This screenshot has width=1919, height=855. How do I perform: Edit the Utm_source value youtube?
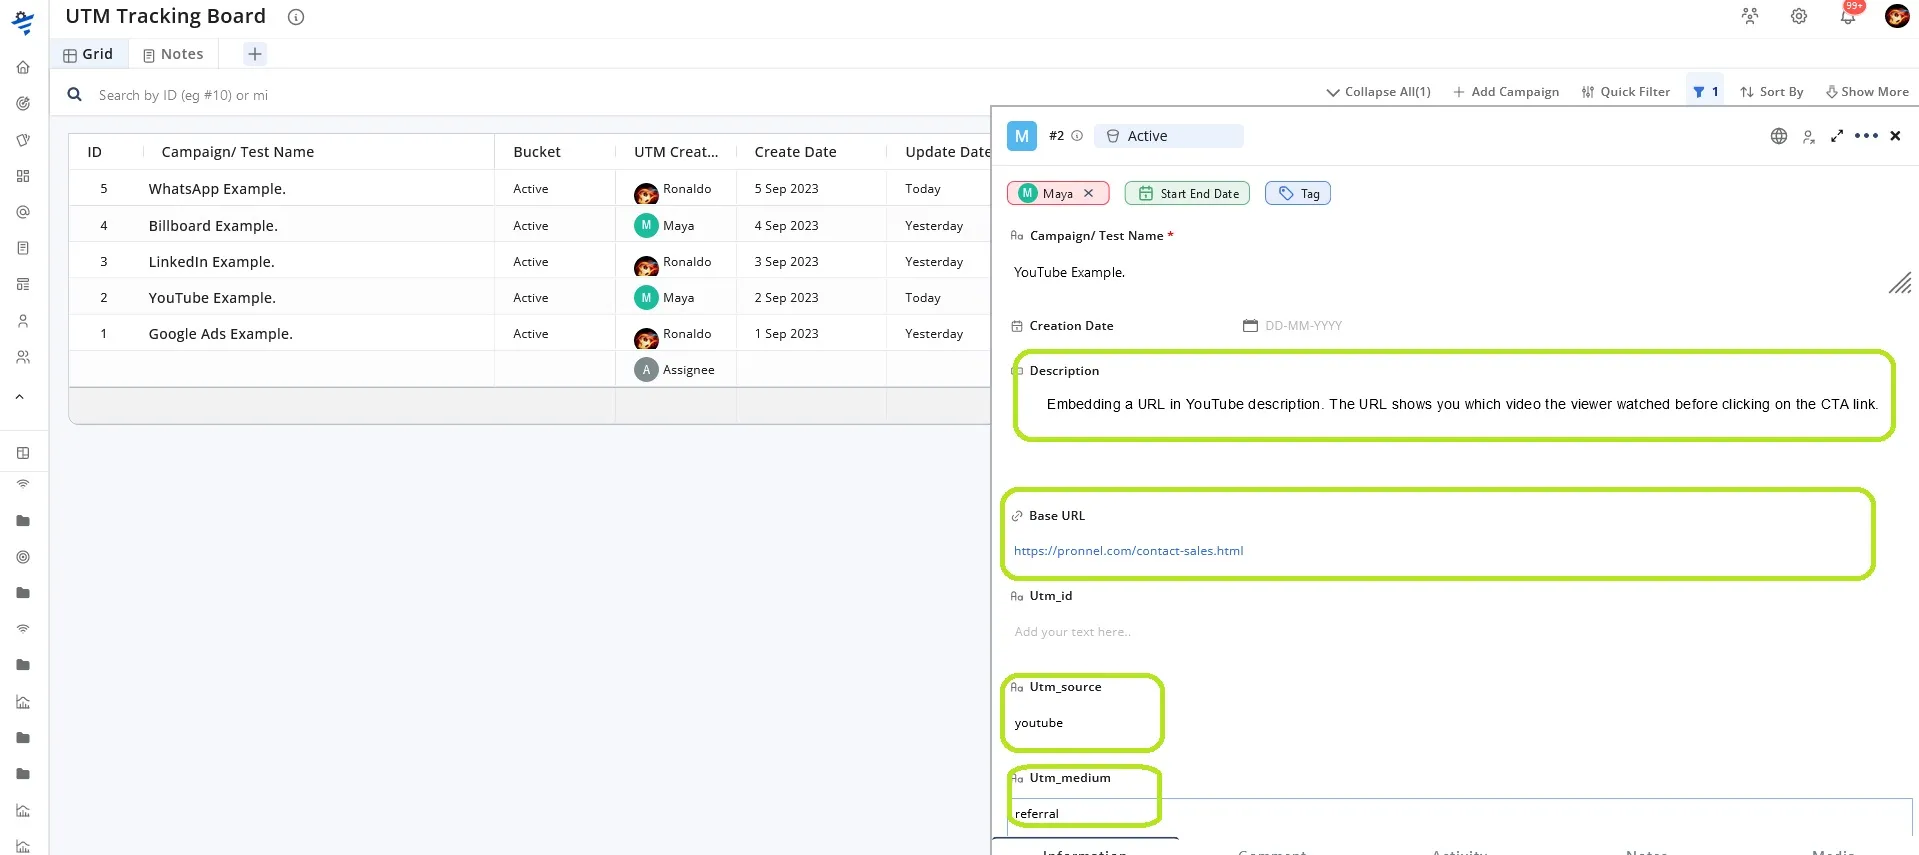tap(1038, 723)
